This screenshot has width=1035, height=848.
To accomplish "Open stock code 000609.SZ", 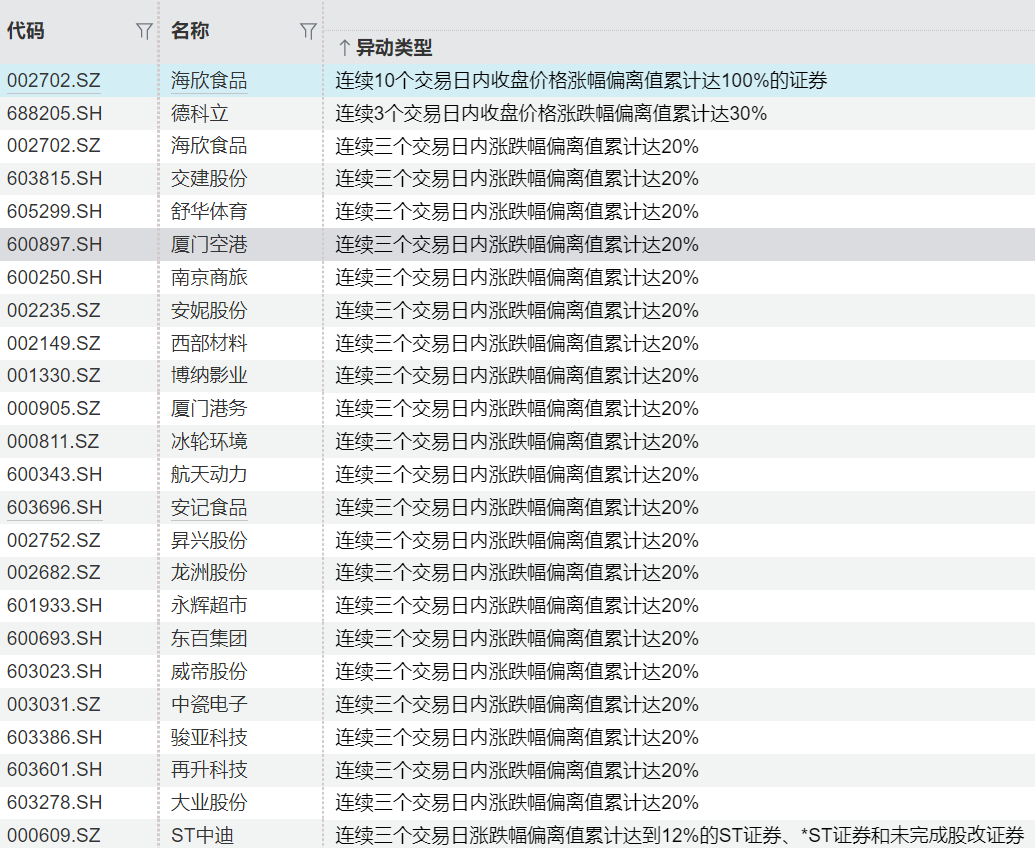I will (54, 835).
